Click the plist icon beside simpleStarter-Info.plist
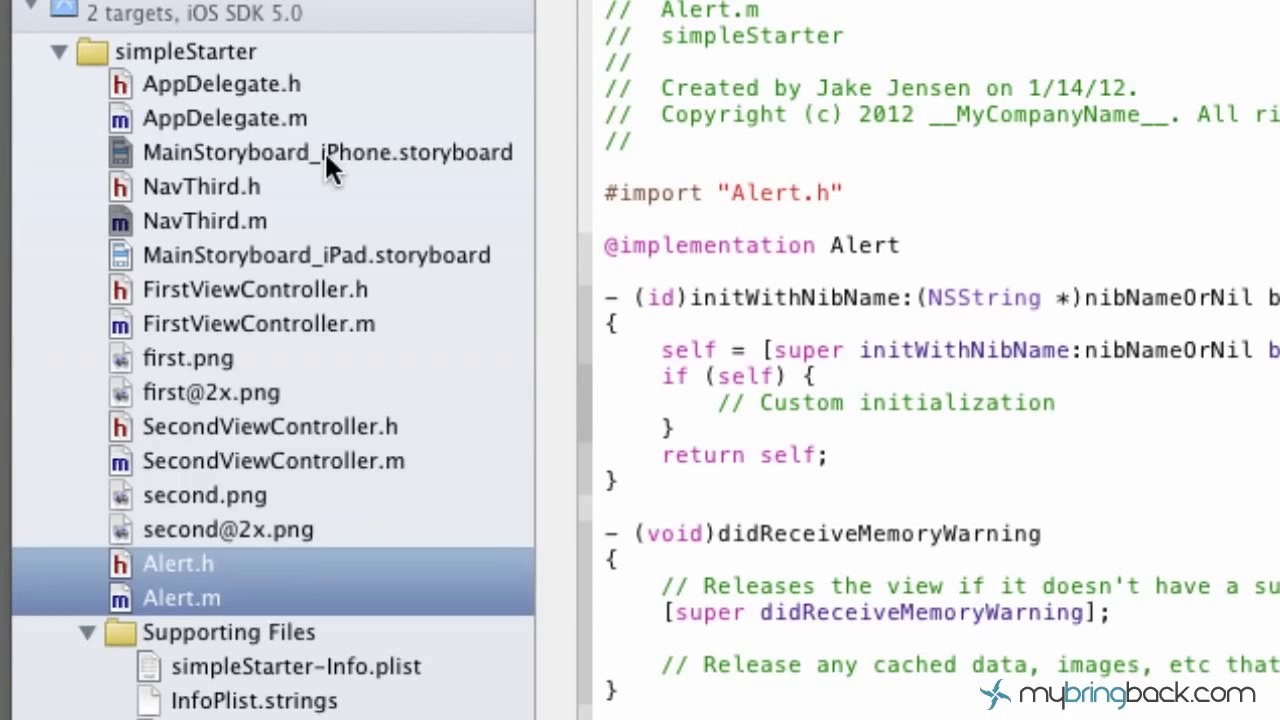 pyautogui.click(x=148, y=667)
